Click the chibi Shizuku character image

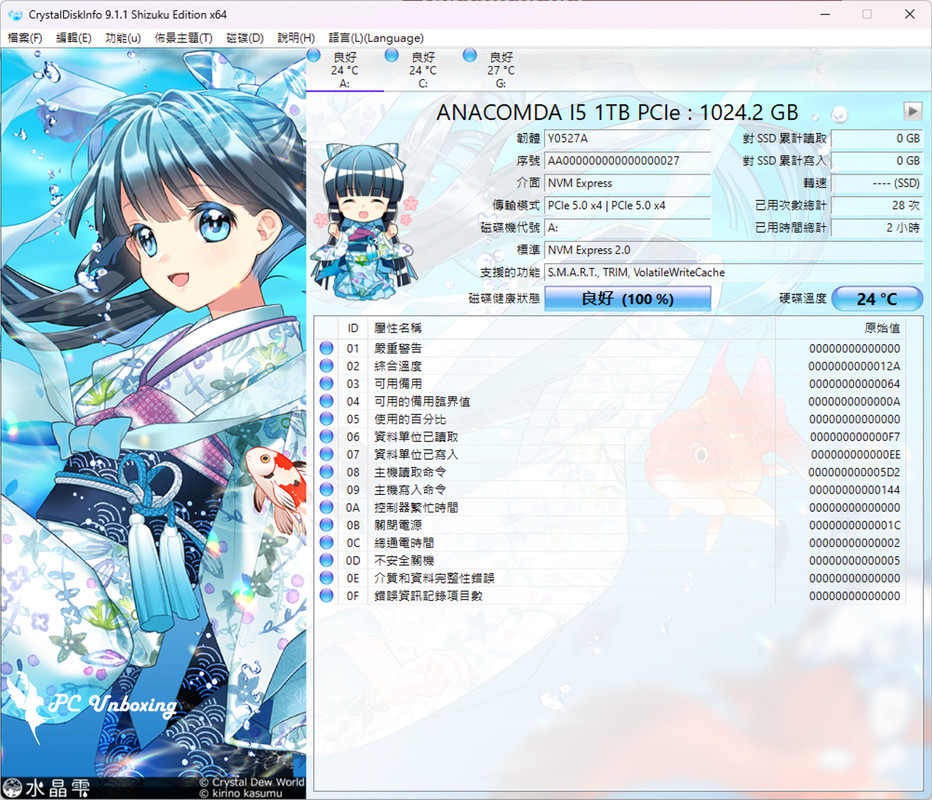[x=364, y=223]
